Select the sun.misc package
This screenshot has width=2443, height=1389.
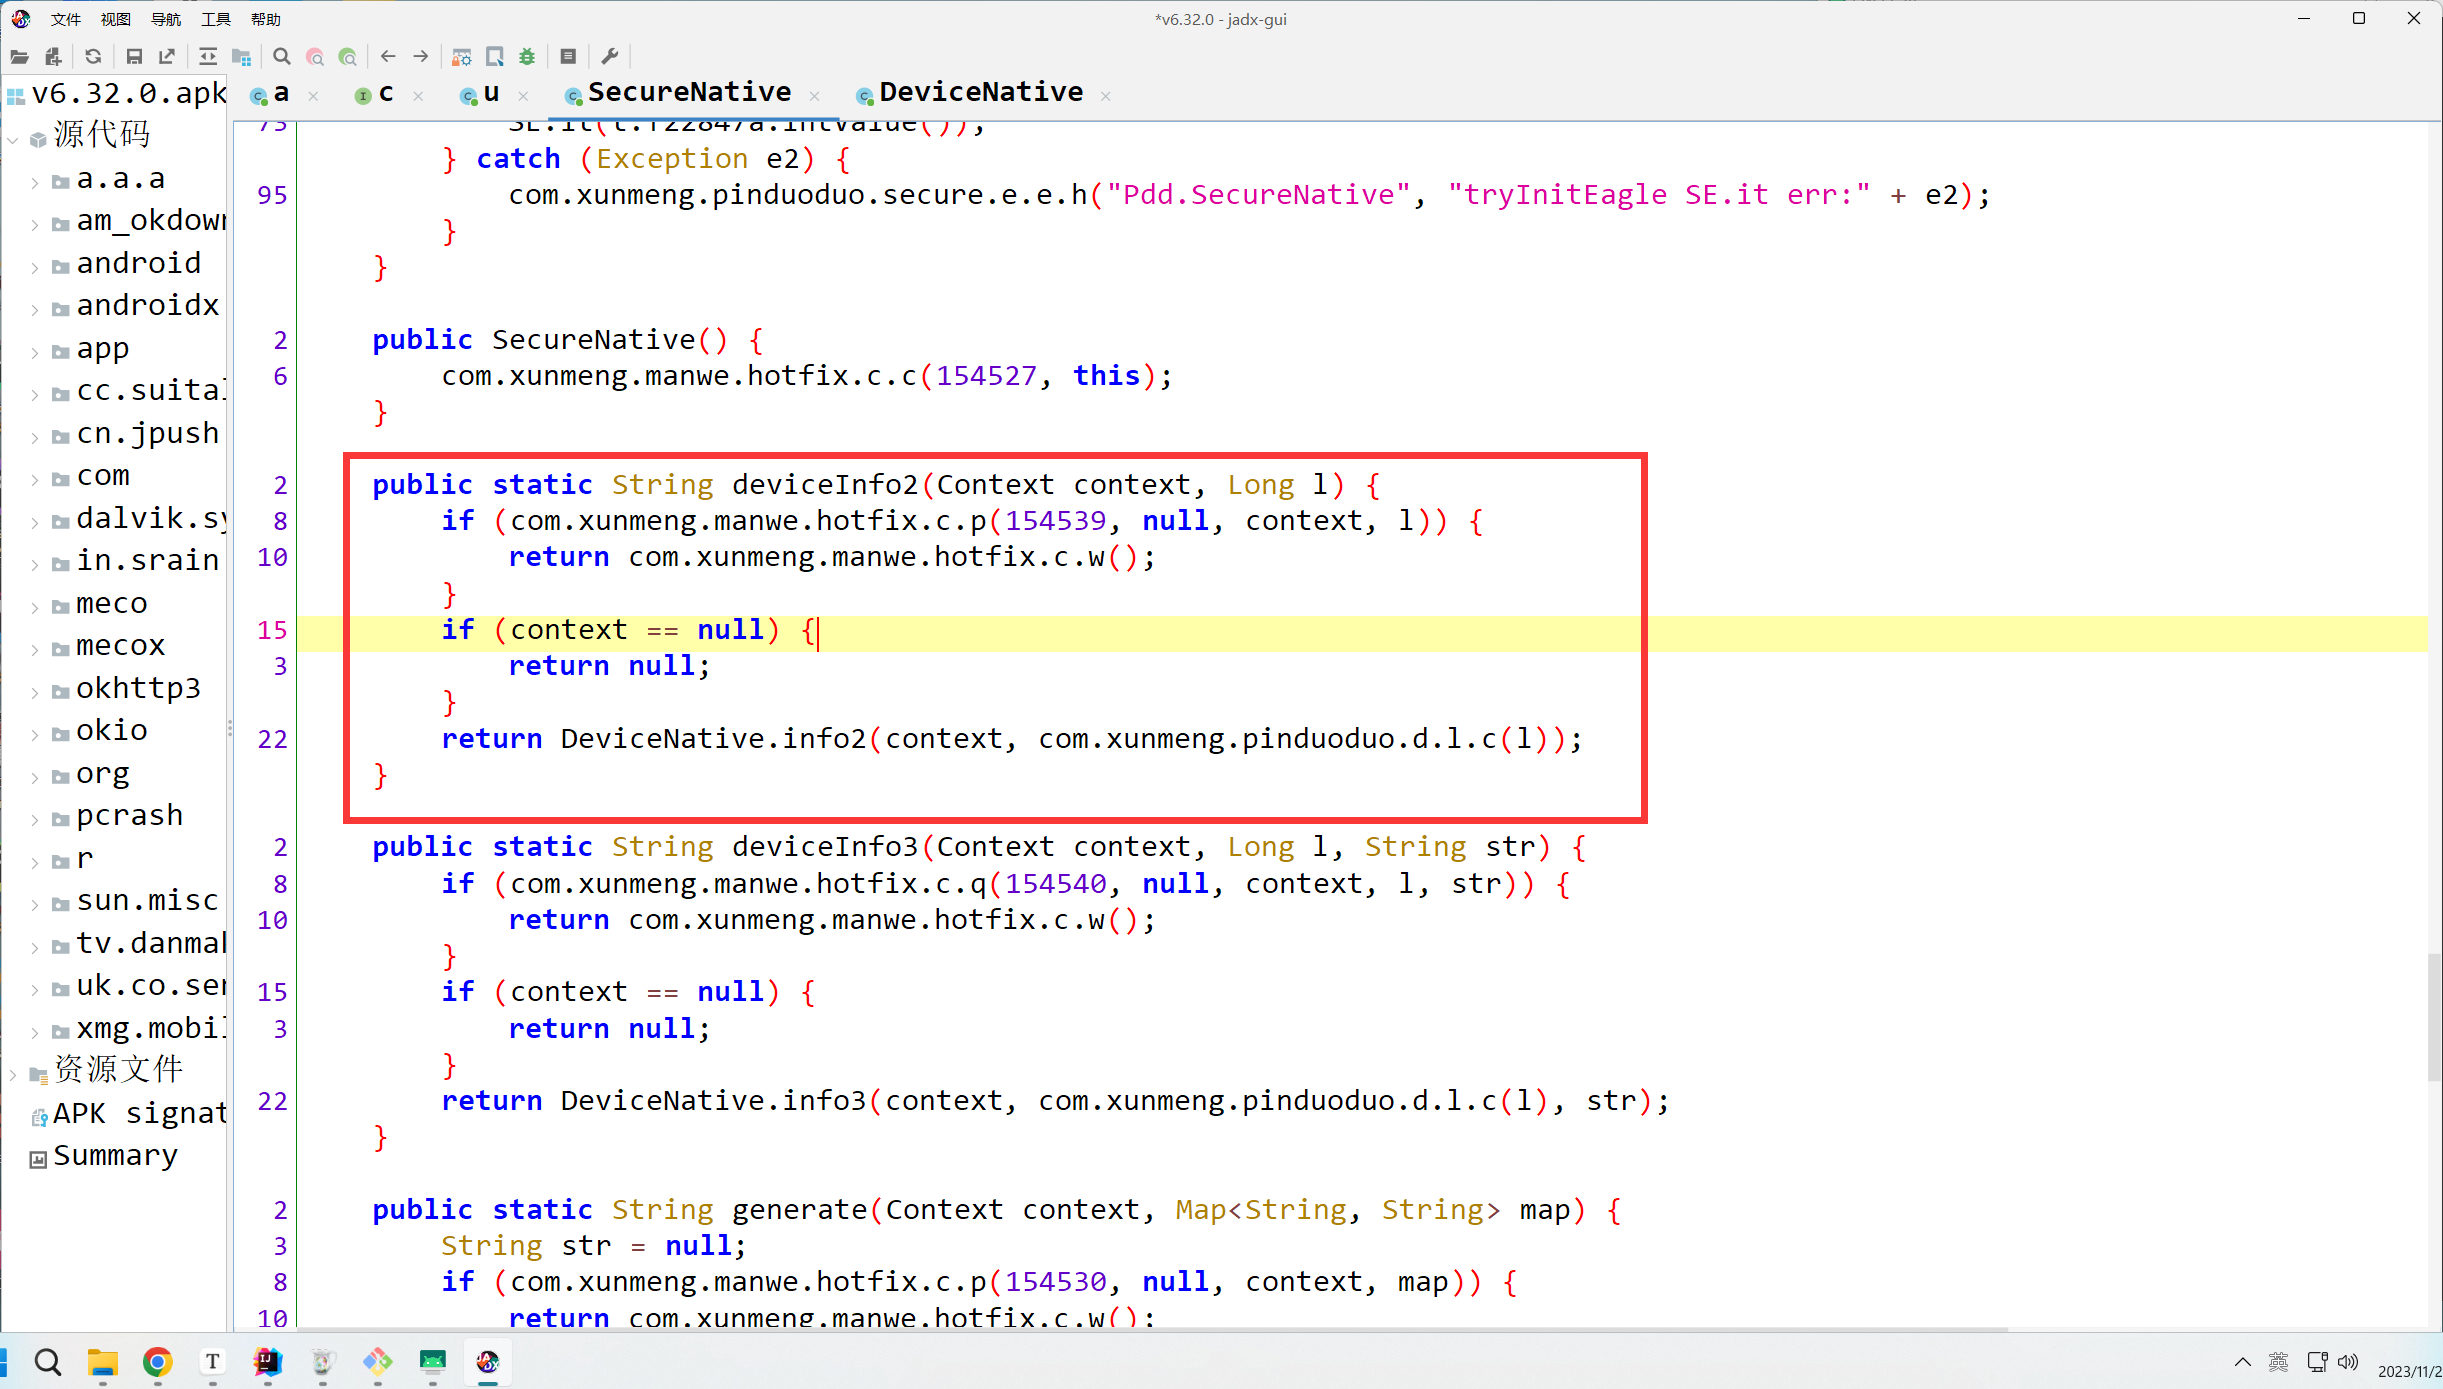pos(147,901)
